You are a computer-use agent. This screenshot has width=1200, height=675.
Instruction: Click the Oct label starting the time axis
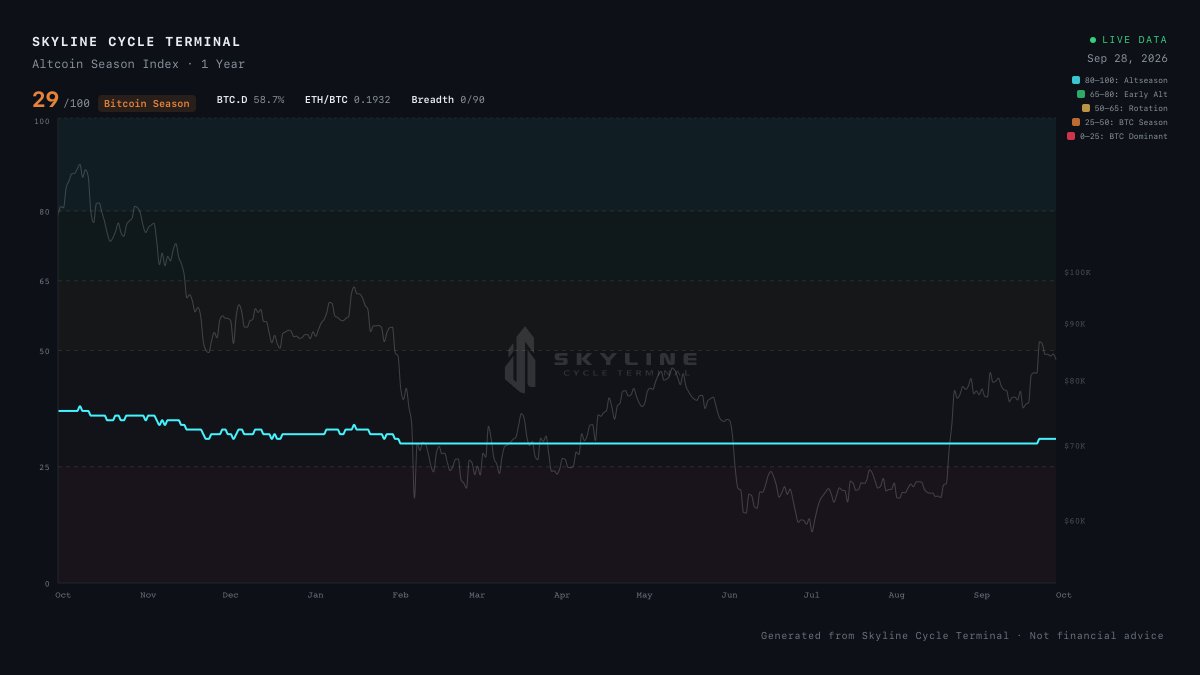63,595
